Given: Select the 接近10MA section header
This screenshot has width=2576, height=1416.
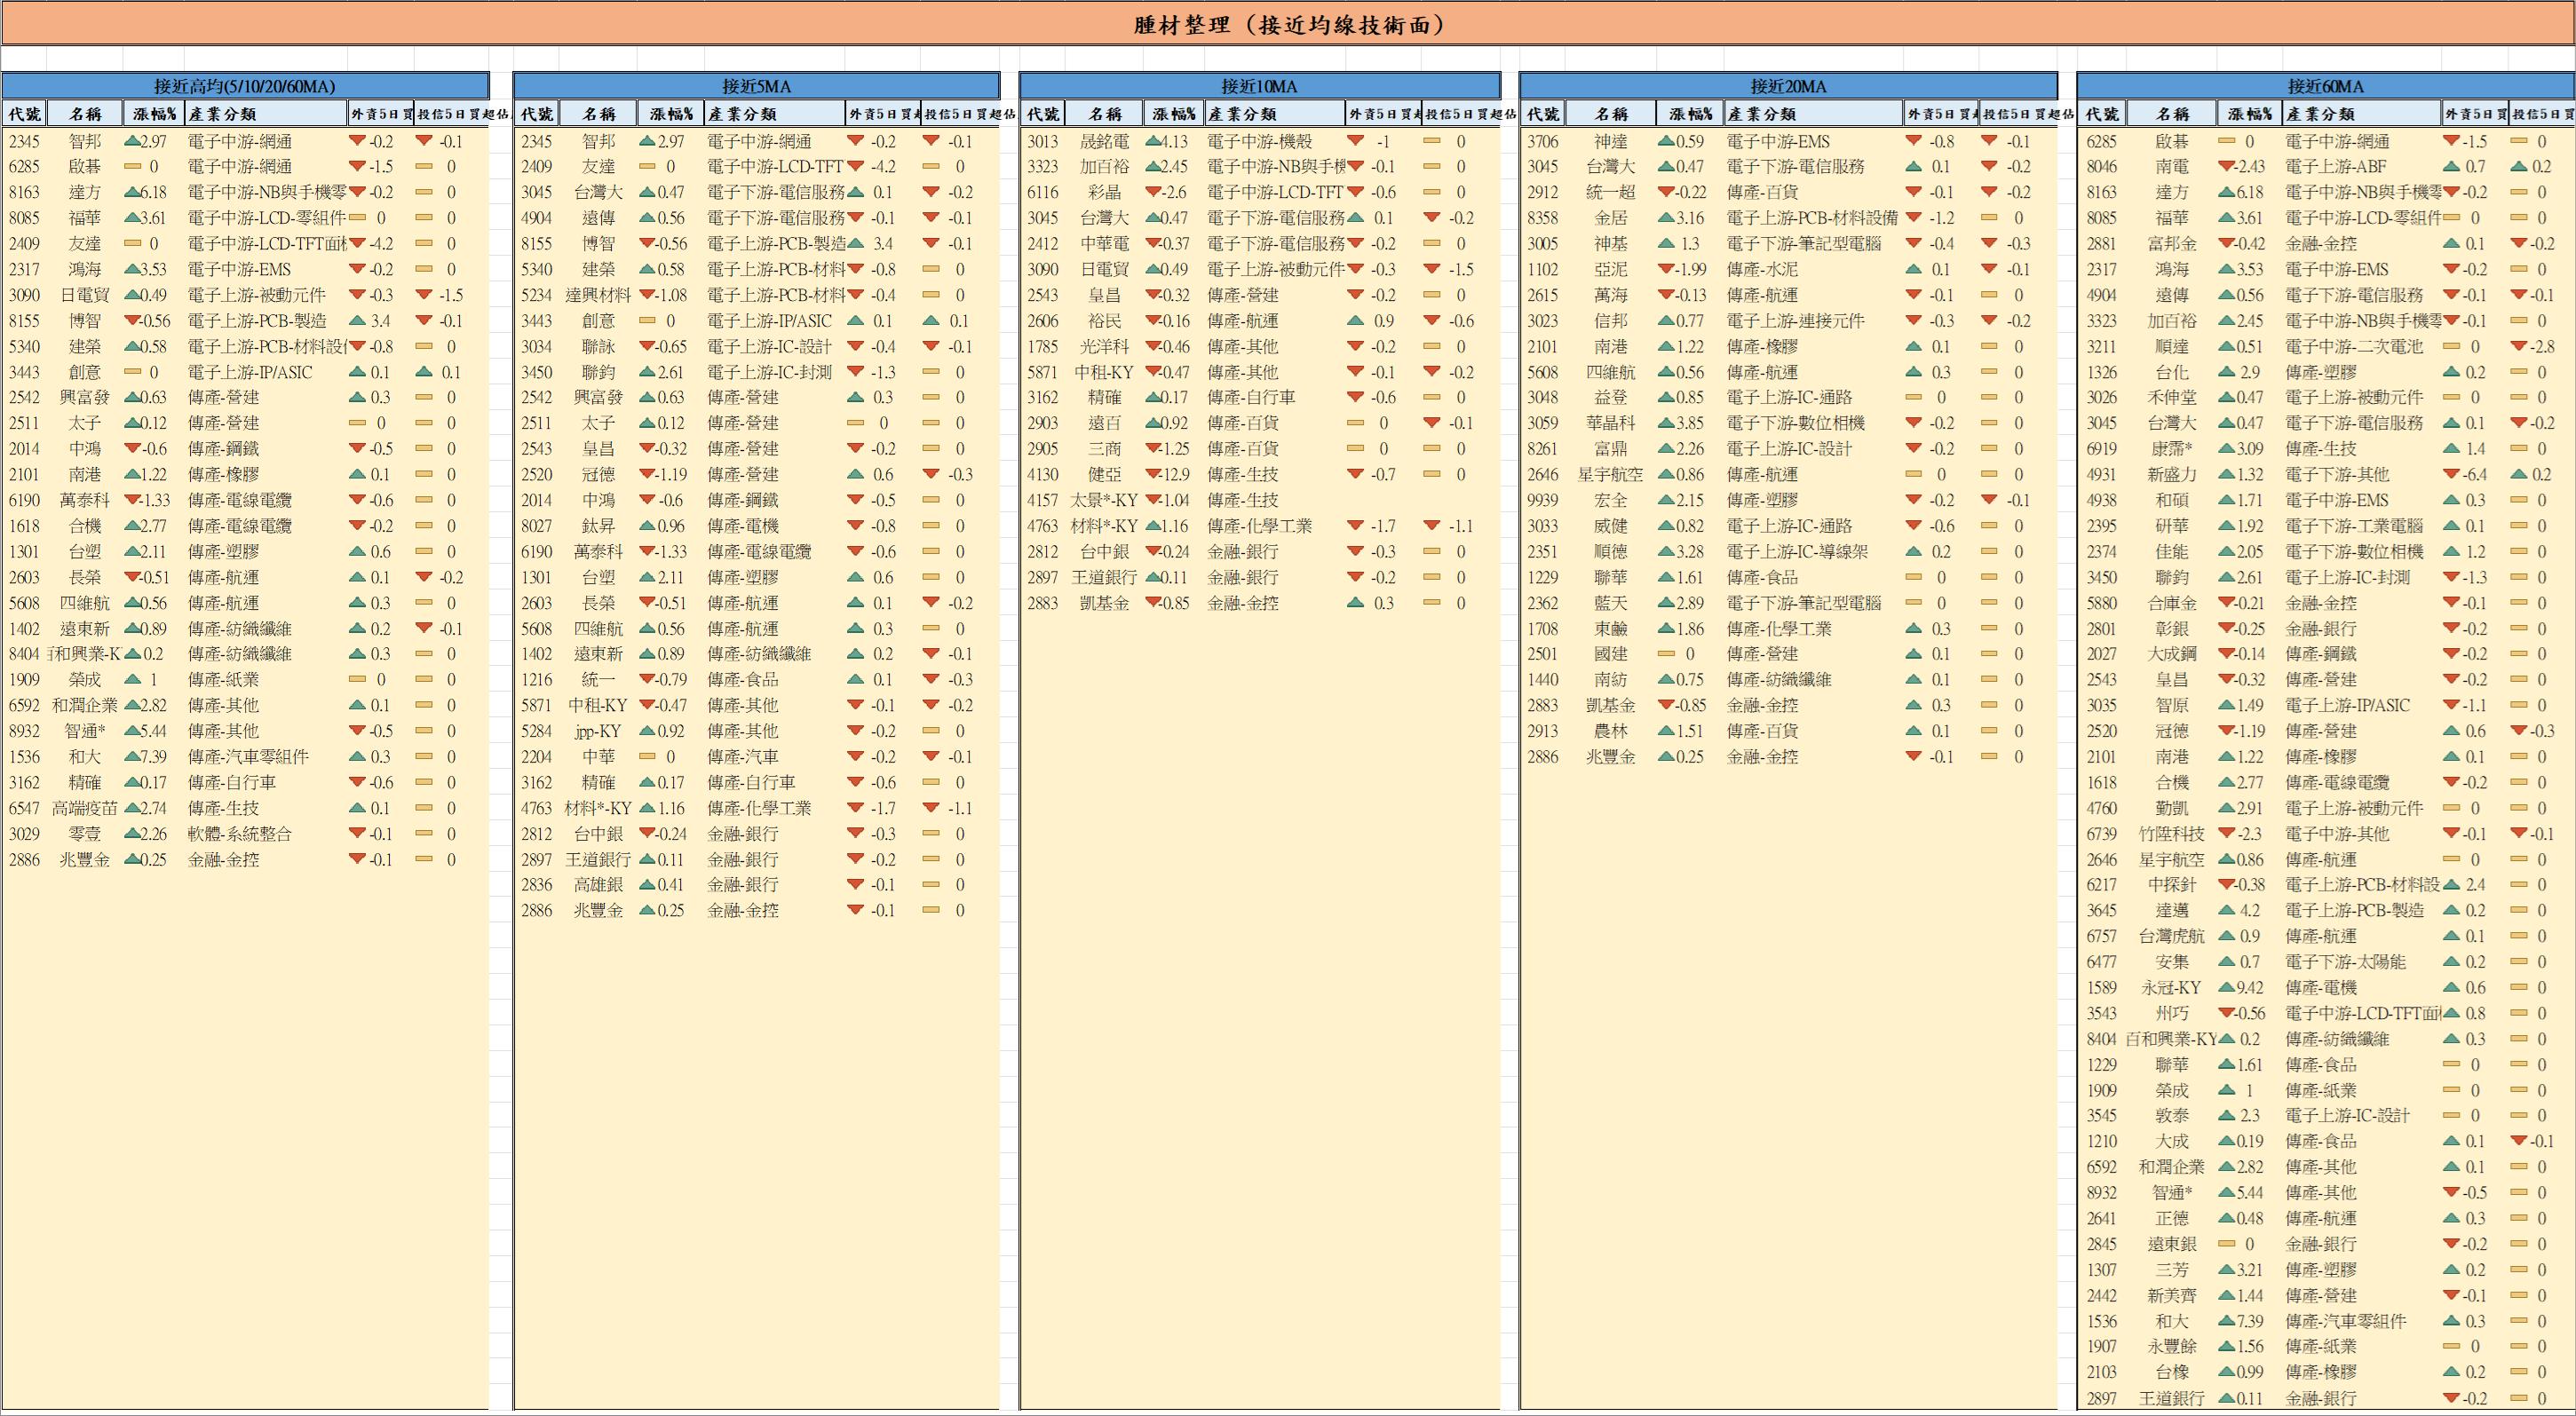Looking at the screenshot, I should [1259, 86].
